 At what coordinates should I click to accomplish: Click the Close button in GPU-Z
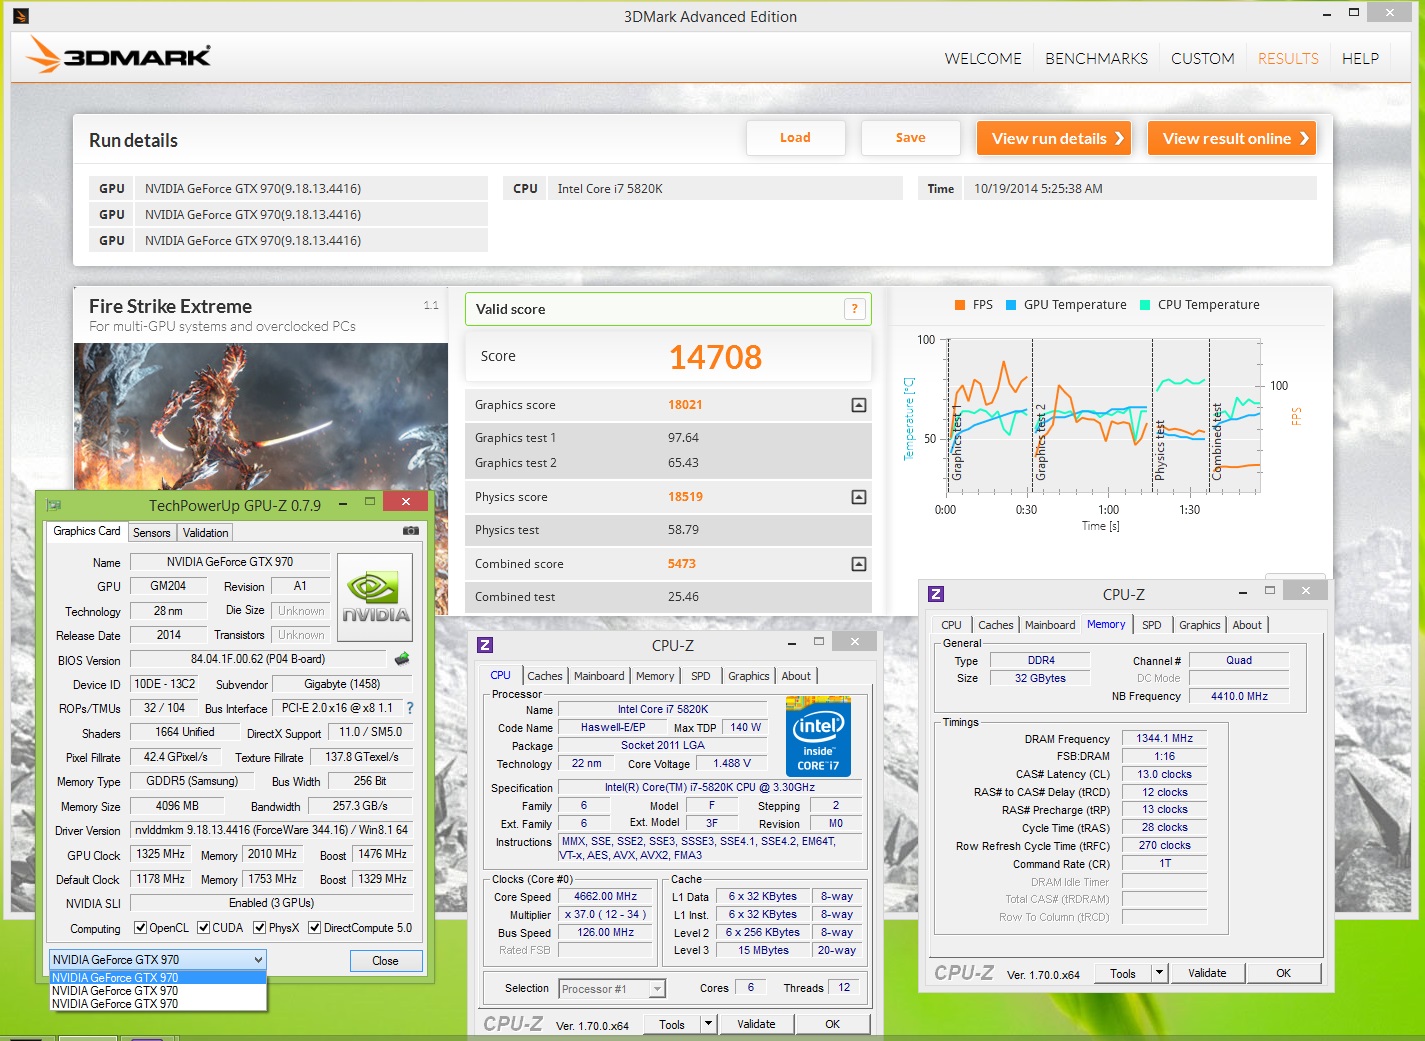click(x=386, y=961)
